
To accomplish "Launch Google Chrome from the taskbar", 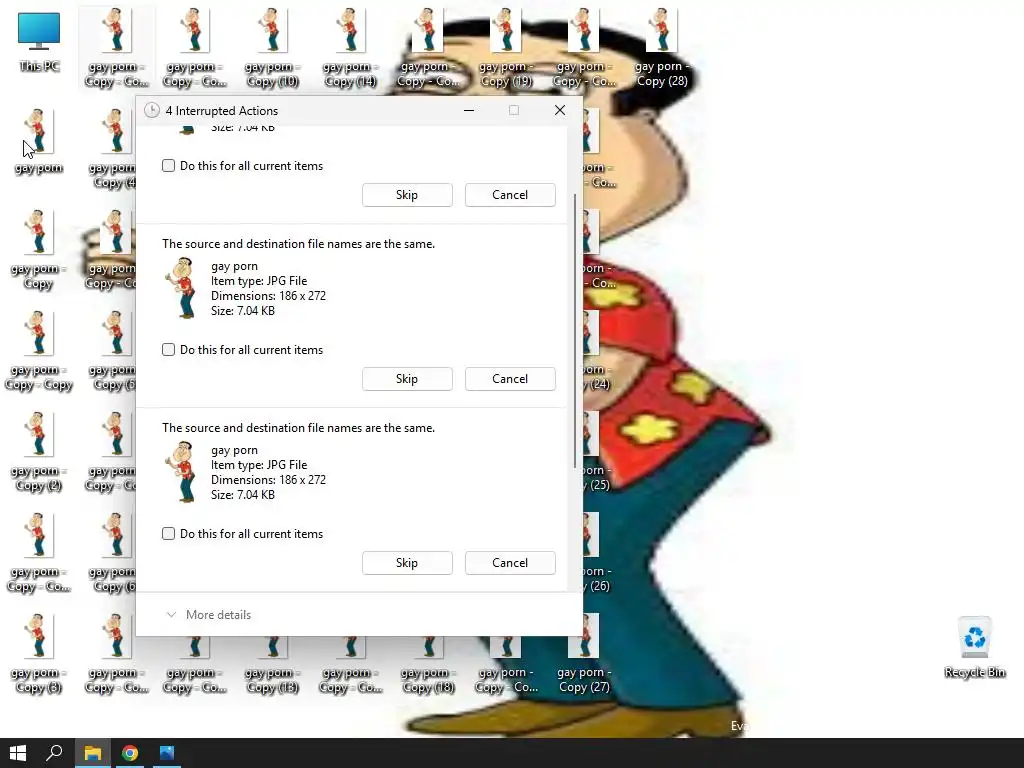I will click(x=130, y=753).
